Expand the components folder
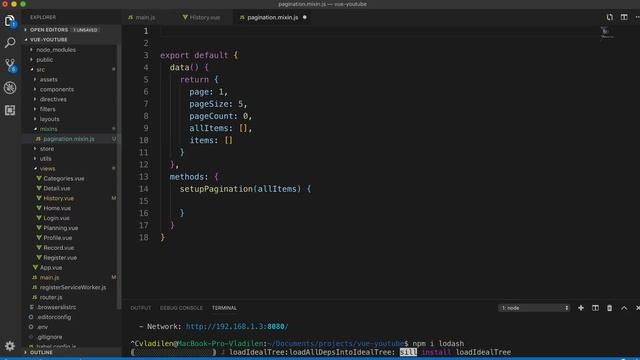This screenshot has height=360, width=640. (x=56, y=89)
